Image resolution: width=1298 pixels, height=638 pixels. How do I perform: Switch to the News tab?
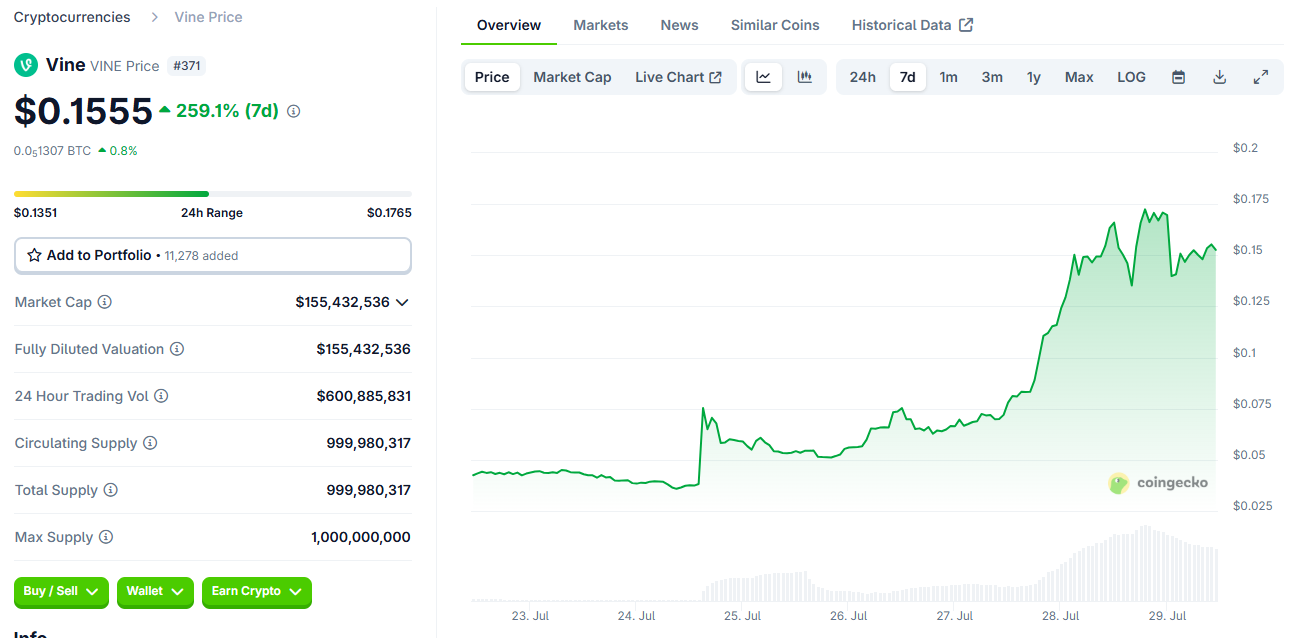680,25
